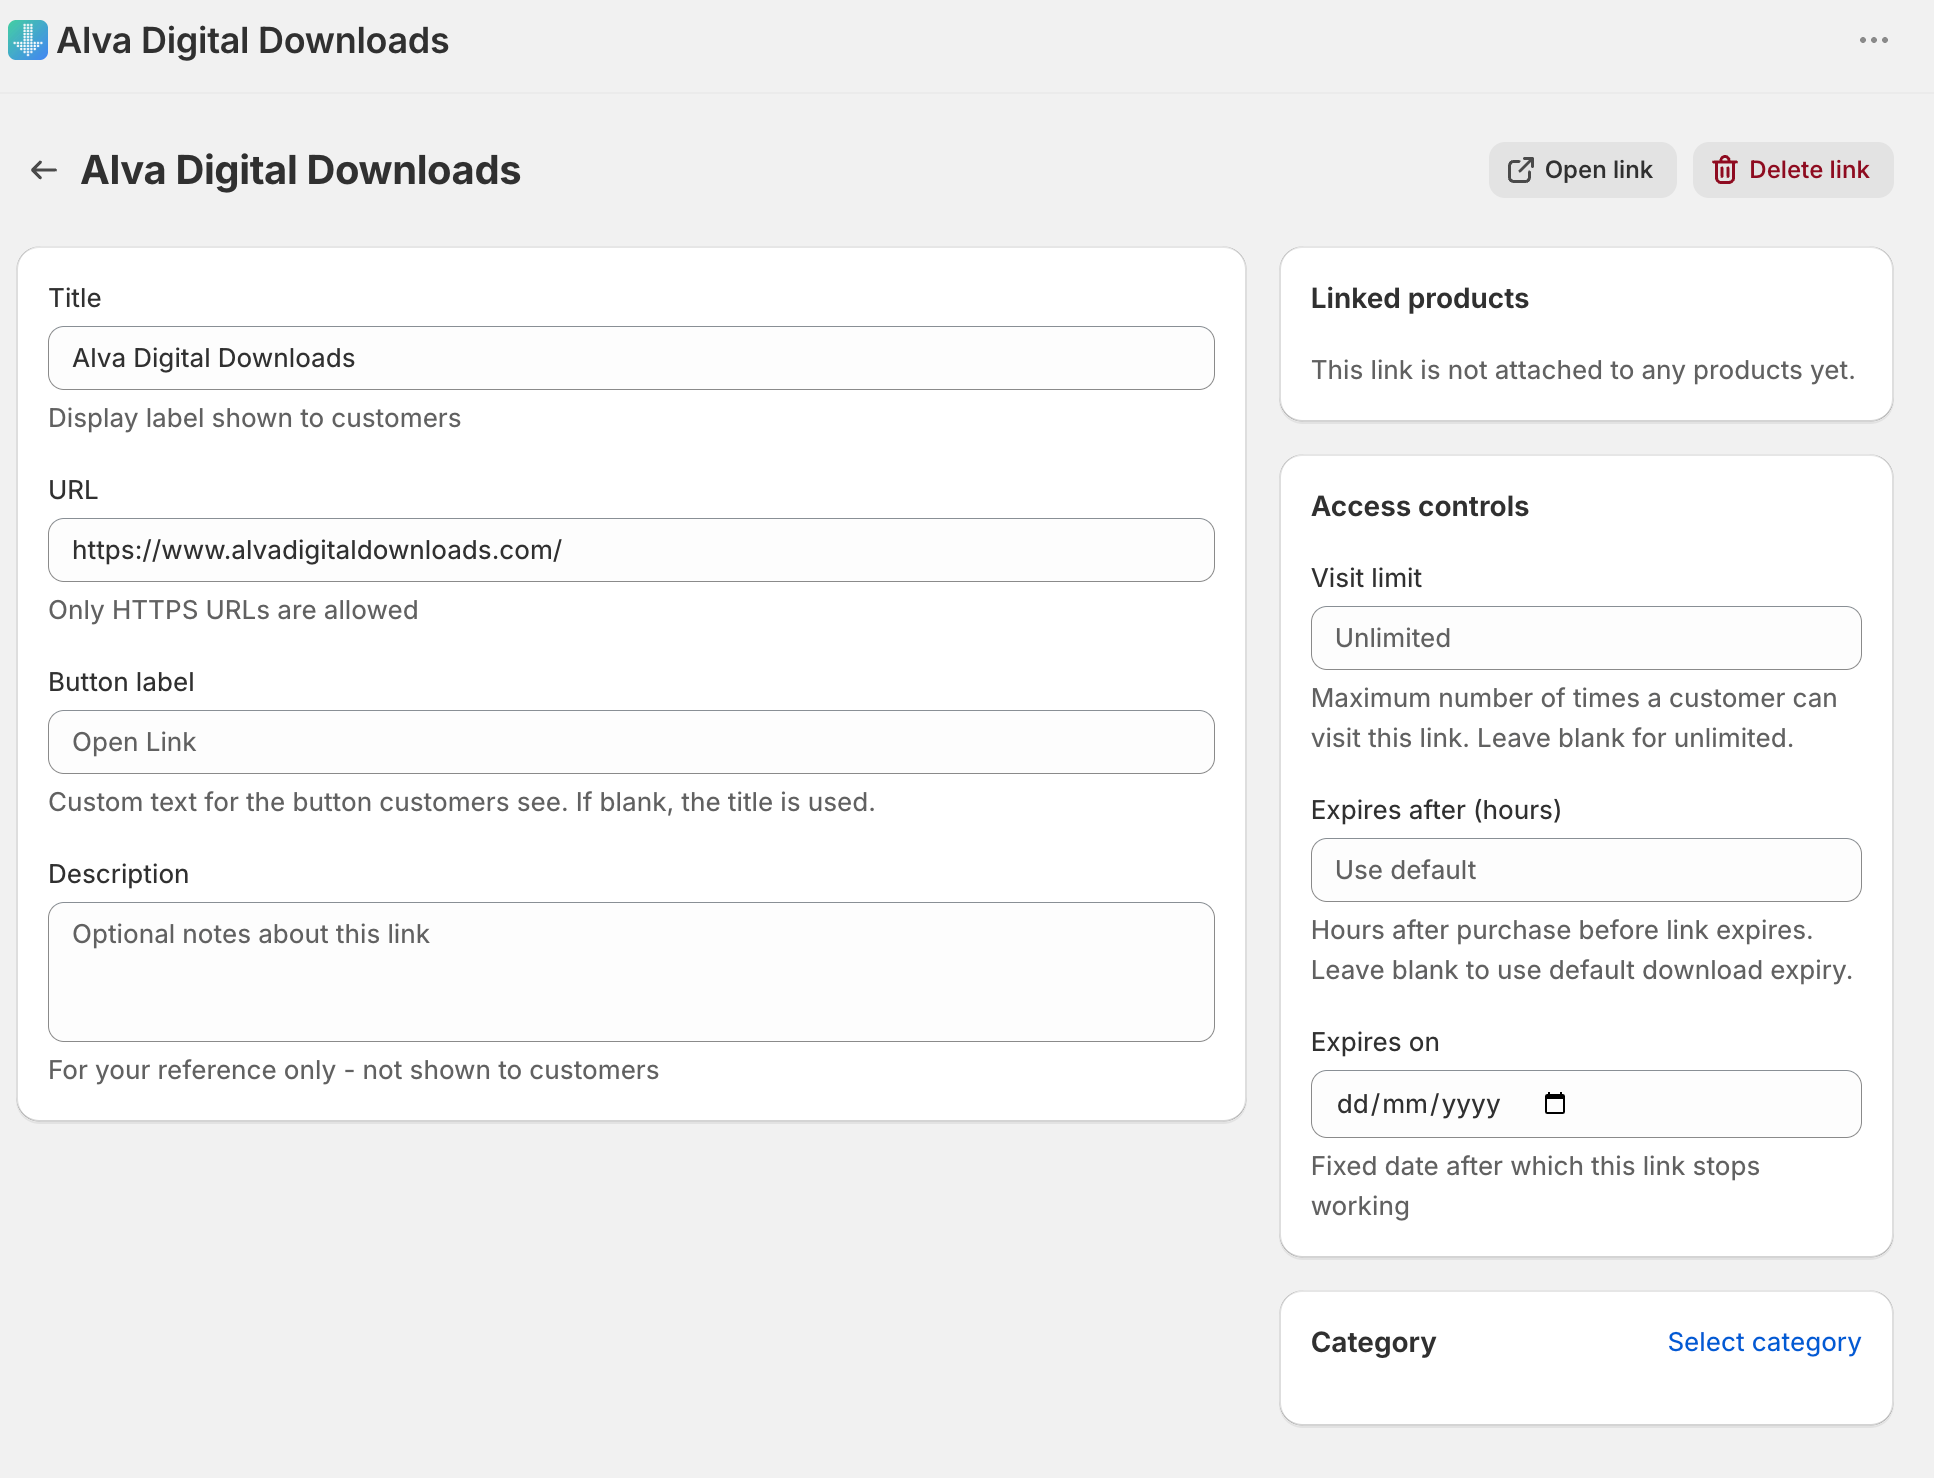Open the three-dot more options menu

click(x=1873, y=41)
